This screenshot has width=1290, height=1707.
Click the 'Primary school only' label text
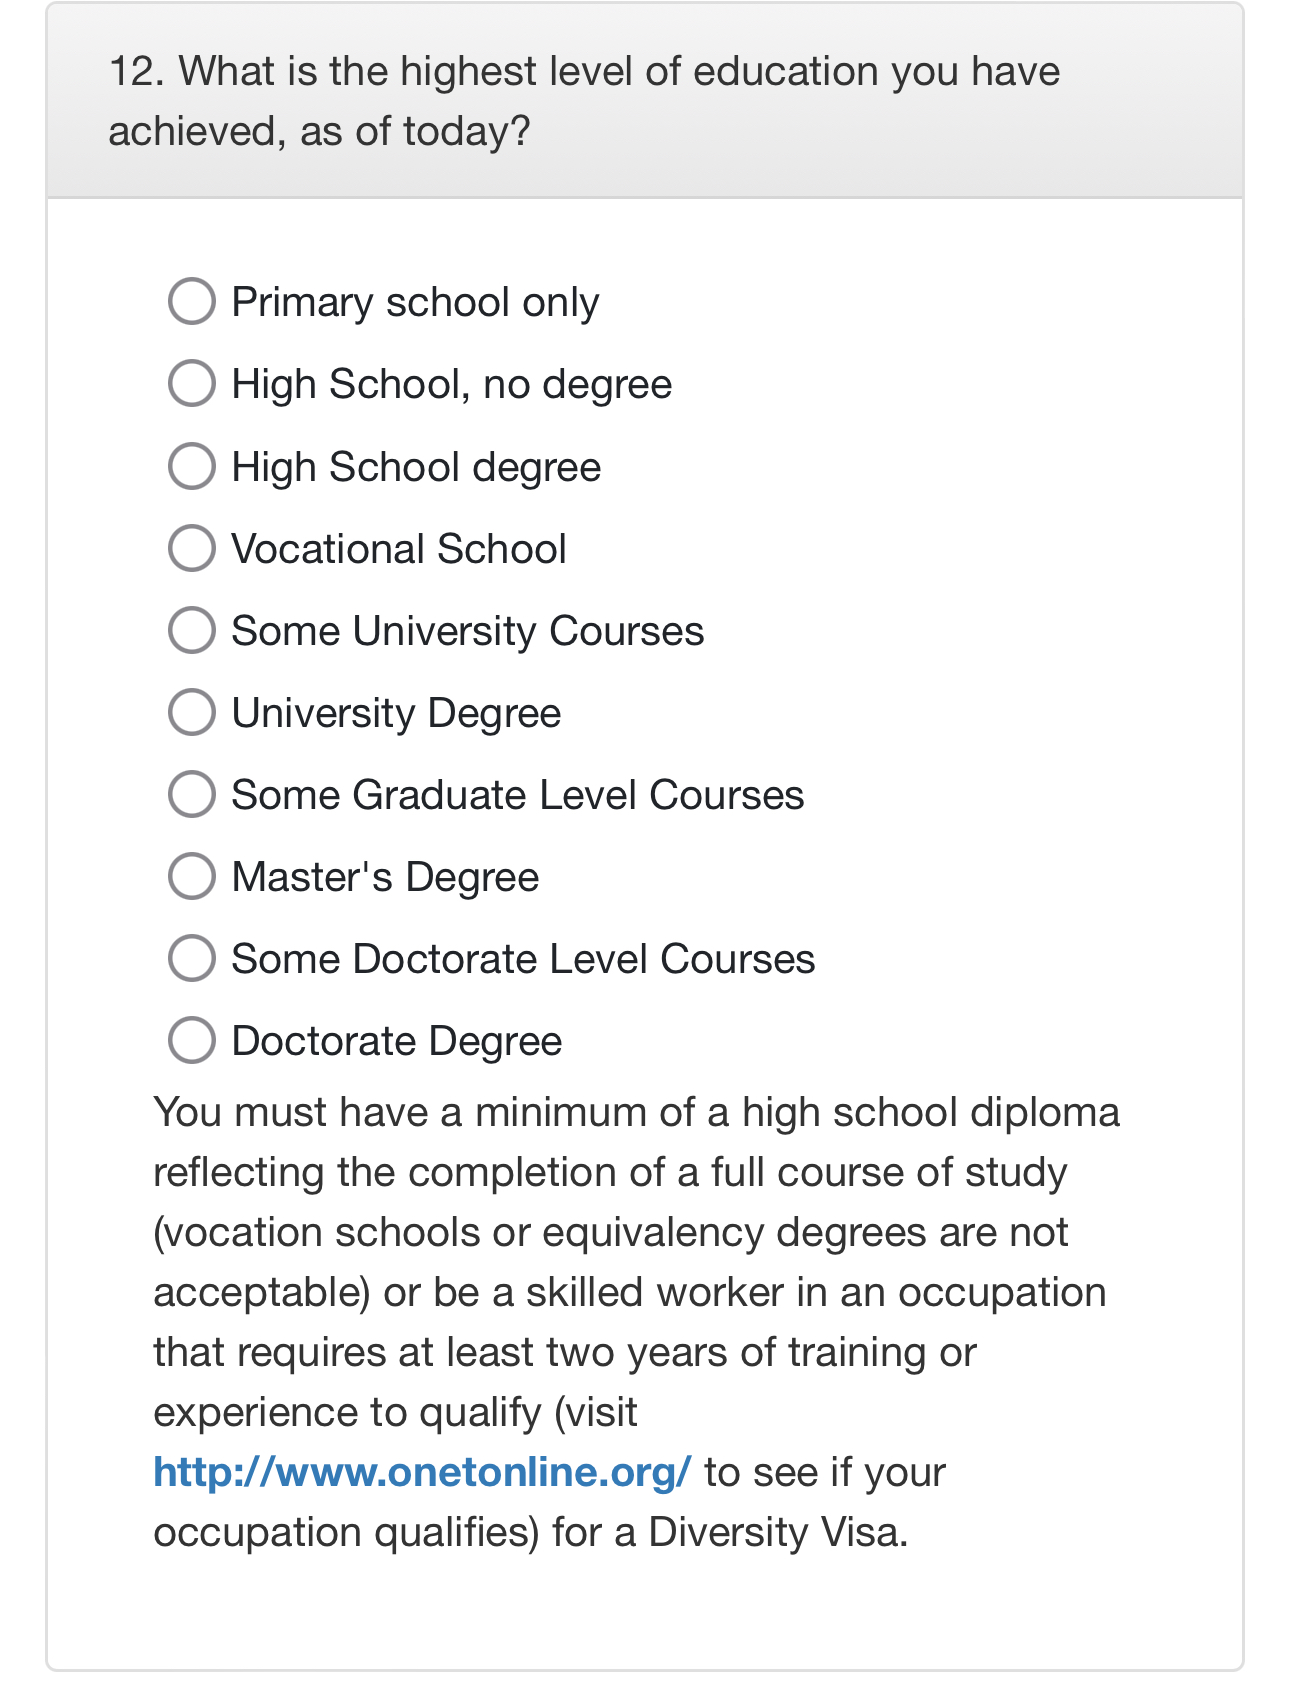[415, 302]
